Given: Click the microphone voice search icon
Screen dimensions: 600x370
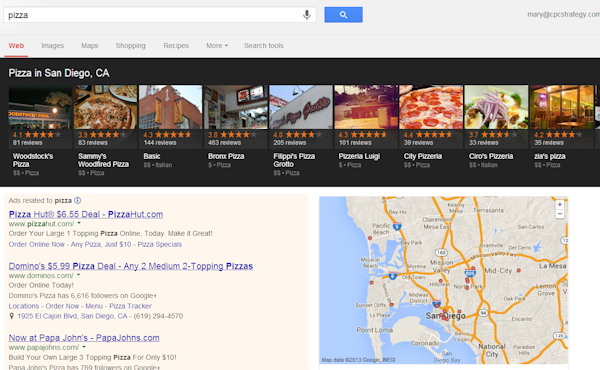Looking at the screenshot, I should 307,15.
